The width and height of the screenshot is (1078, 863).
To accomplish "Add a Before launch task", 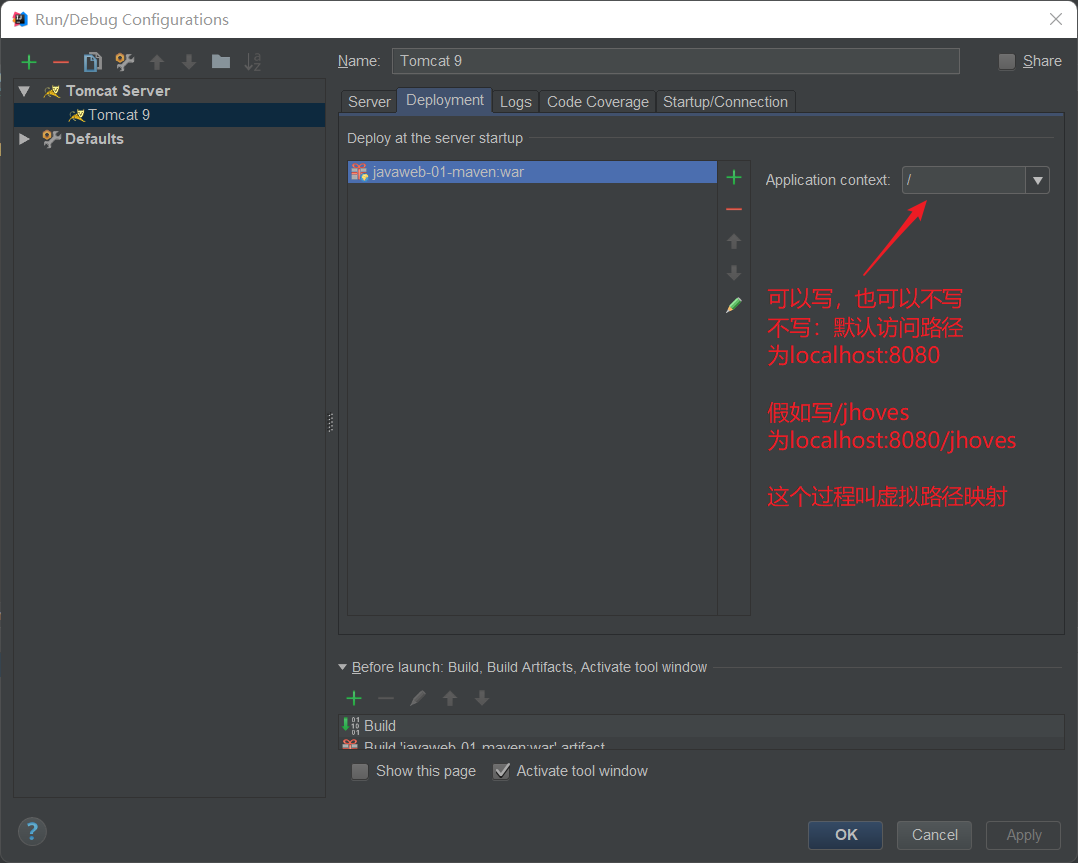I will point(354,699).
